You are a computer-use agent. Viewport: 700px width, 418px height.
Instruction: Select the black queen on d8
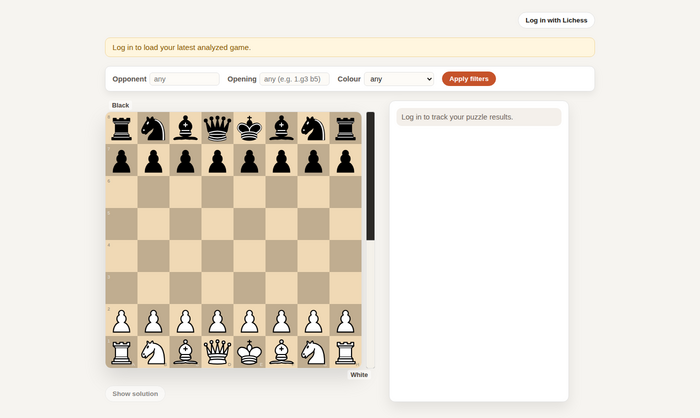[x=217, y=128]
